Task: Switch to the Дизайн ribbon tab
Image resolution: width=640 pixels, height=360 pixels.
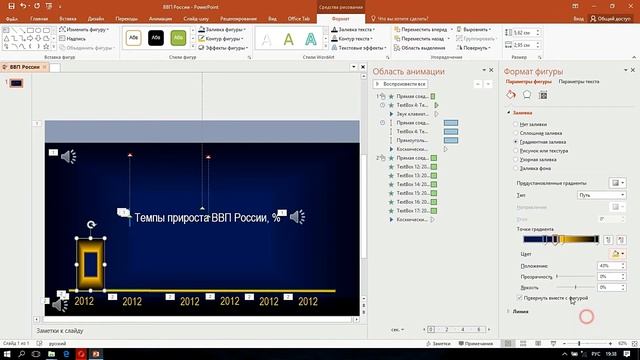Action: point(96,19)
